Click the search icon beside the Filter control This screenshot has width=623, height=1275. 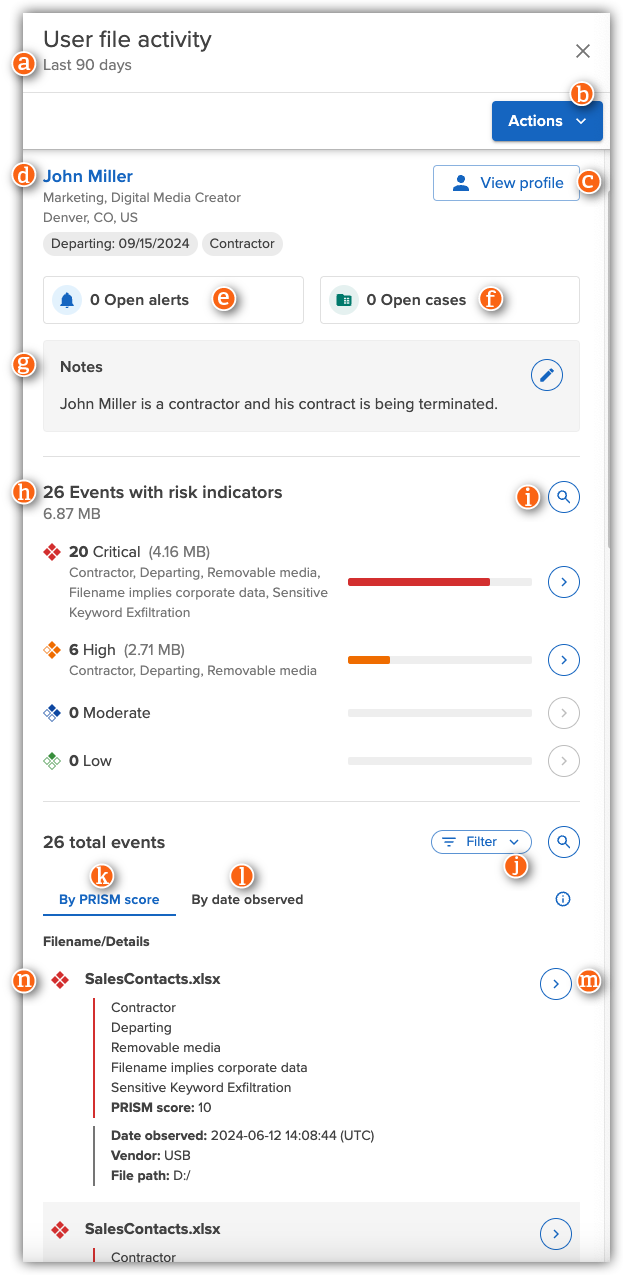point(563,841)
